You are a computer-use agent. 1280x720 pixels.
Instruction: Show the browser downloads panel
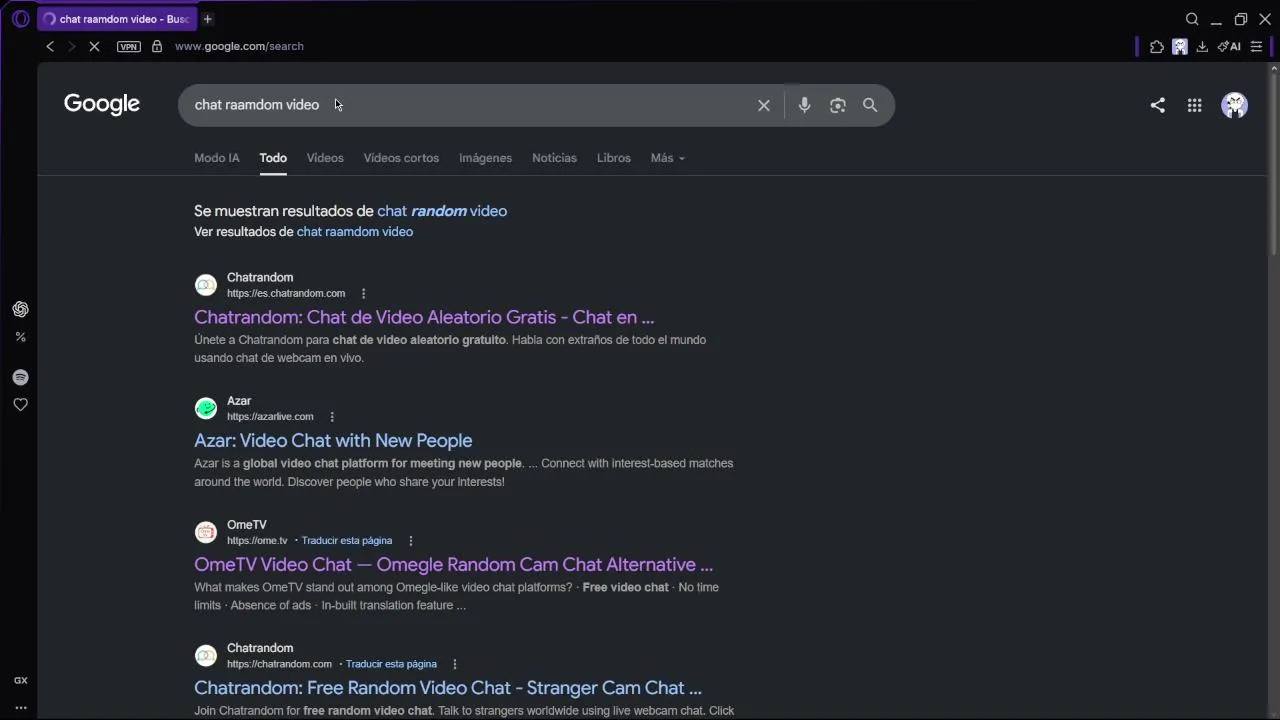pos(1202,46)
